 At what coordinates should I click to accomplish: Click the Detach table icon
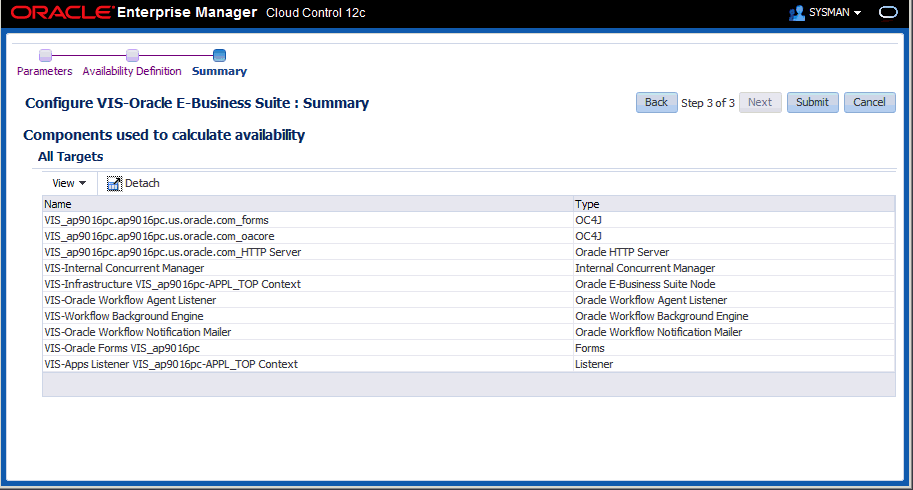click(114, 183)
